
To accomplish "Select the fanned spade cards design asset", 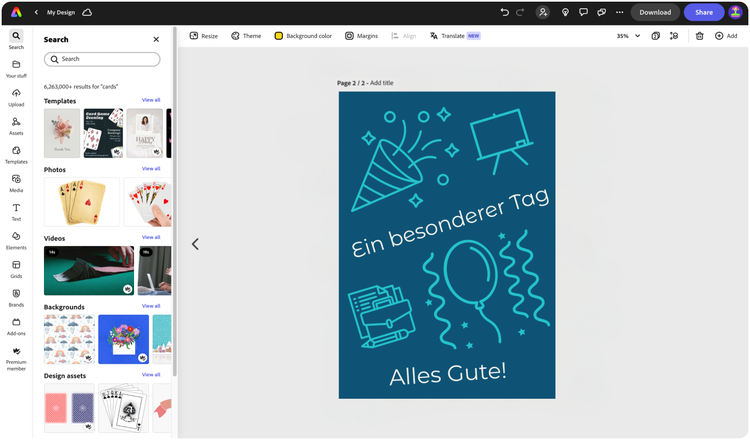I will (x=123, y=408).
